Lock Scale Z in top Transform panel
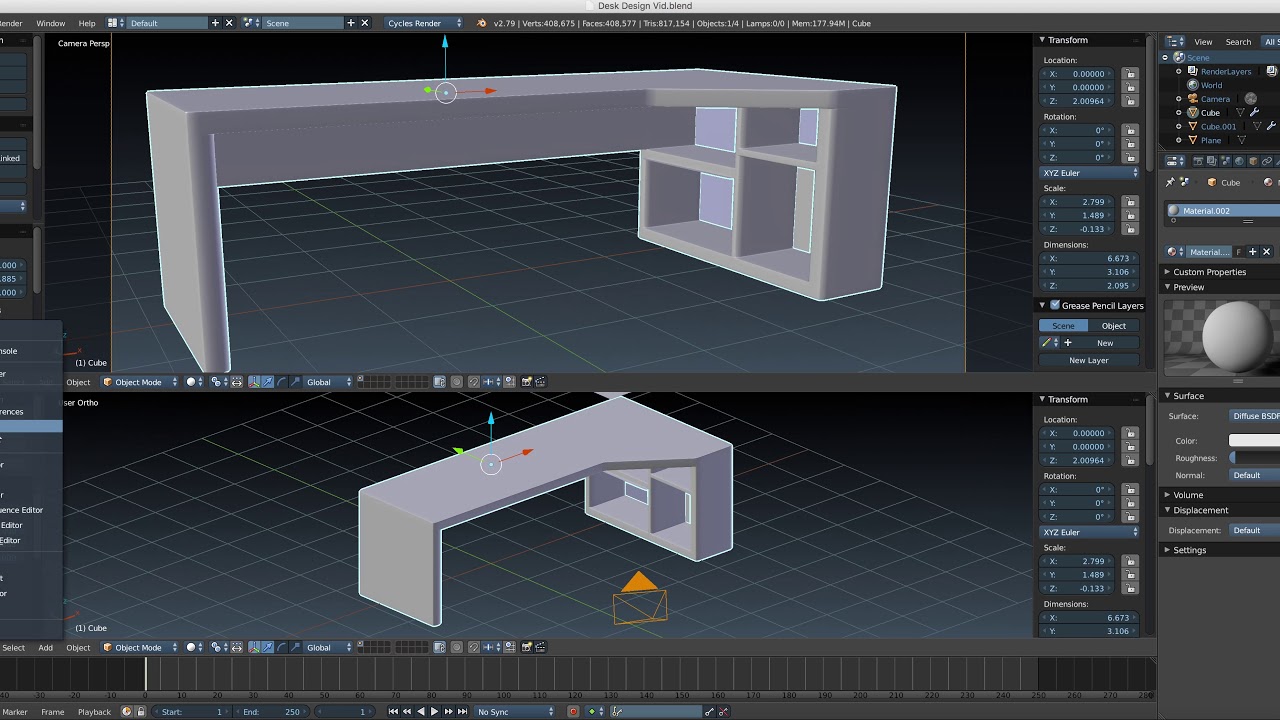This screenshot has height=720, width=1280. pos(1130,229)
